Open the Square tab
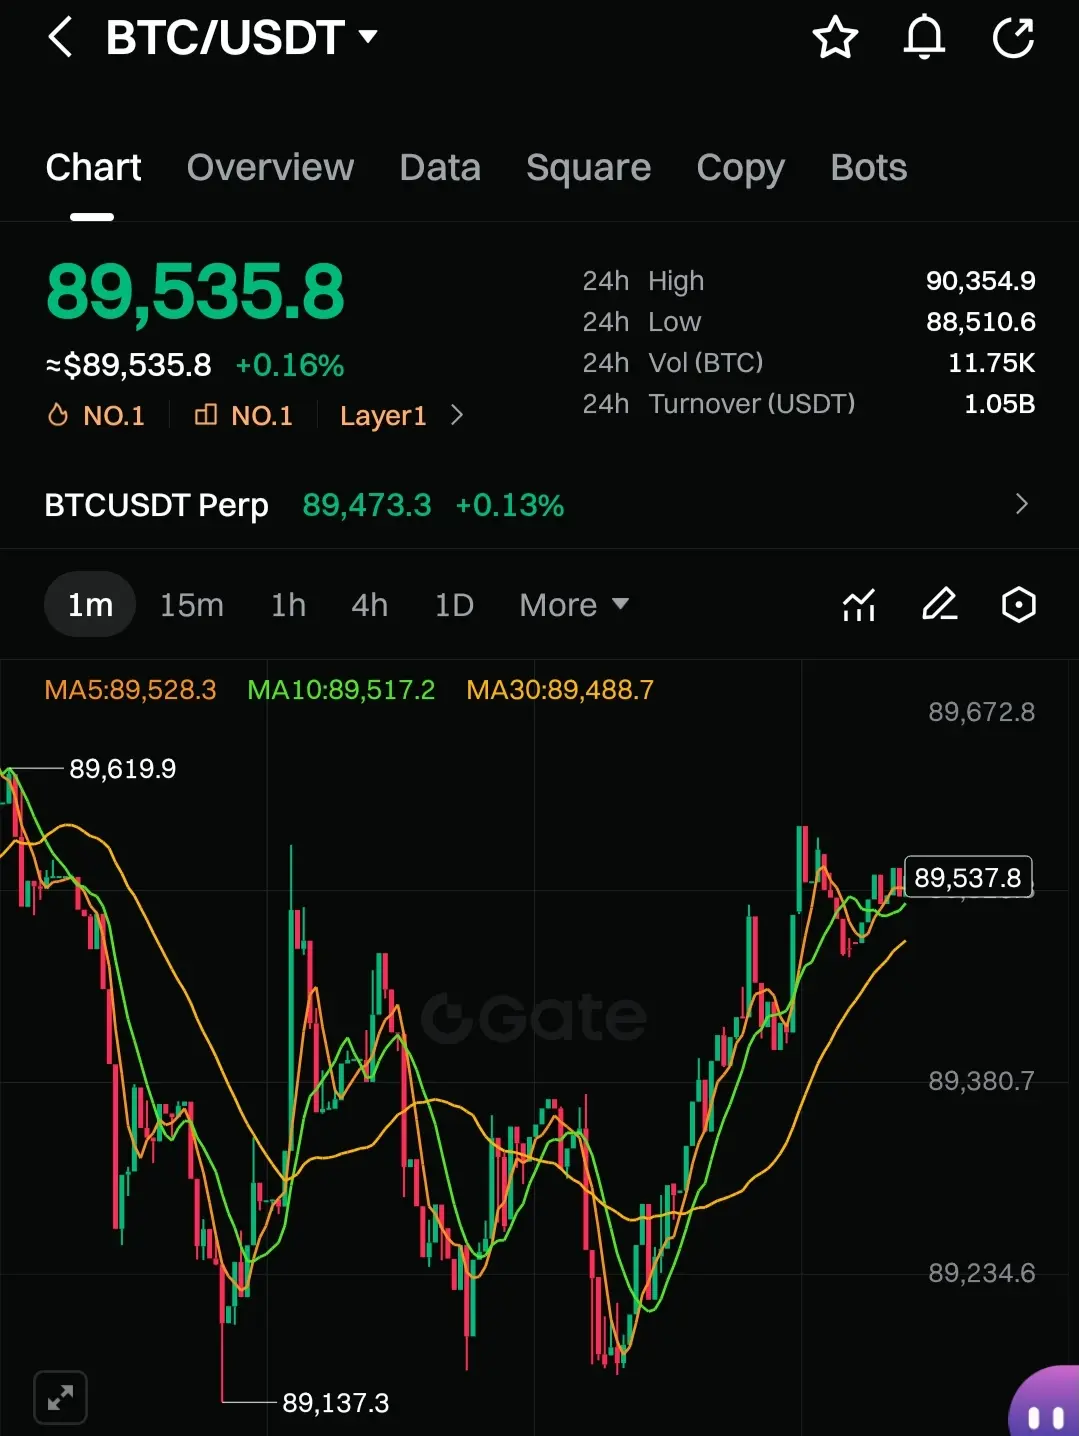Image resolution: width=1079 pixels, height=1436 pixels. pos(588,168)
